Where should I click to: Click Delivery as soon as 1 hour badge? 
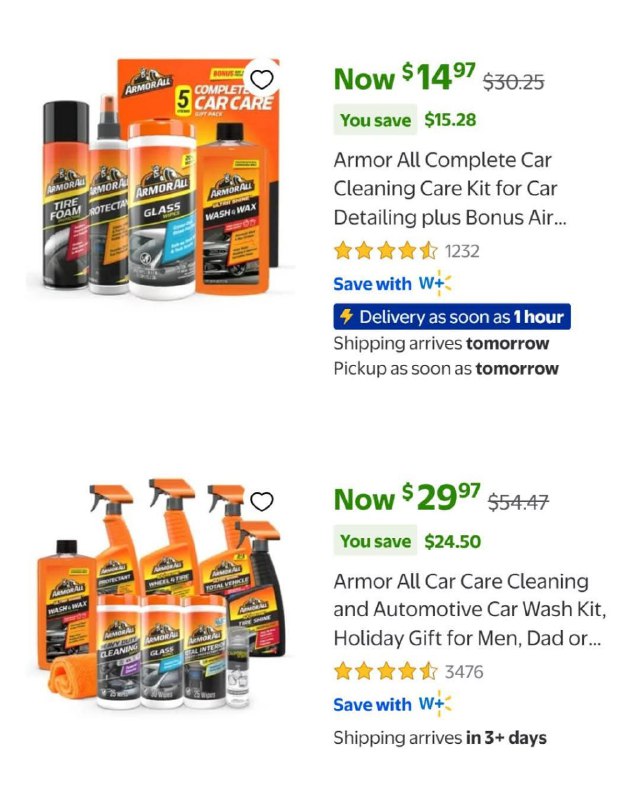452,317
